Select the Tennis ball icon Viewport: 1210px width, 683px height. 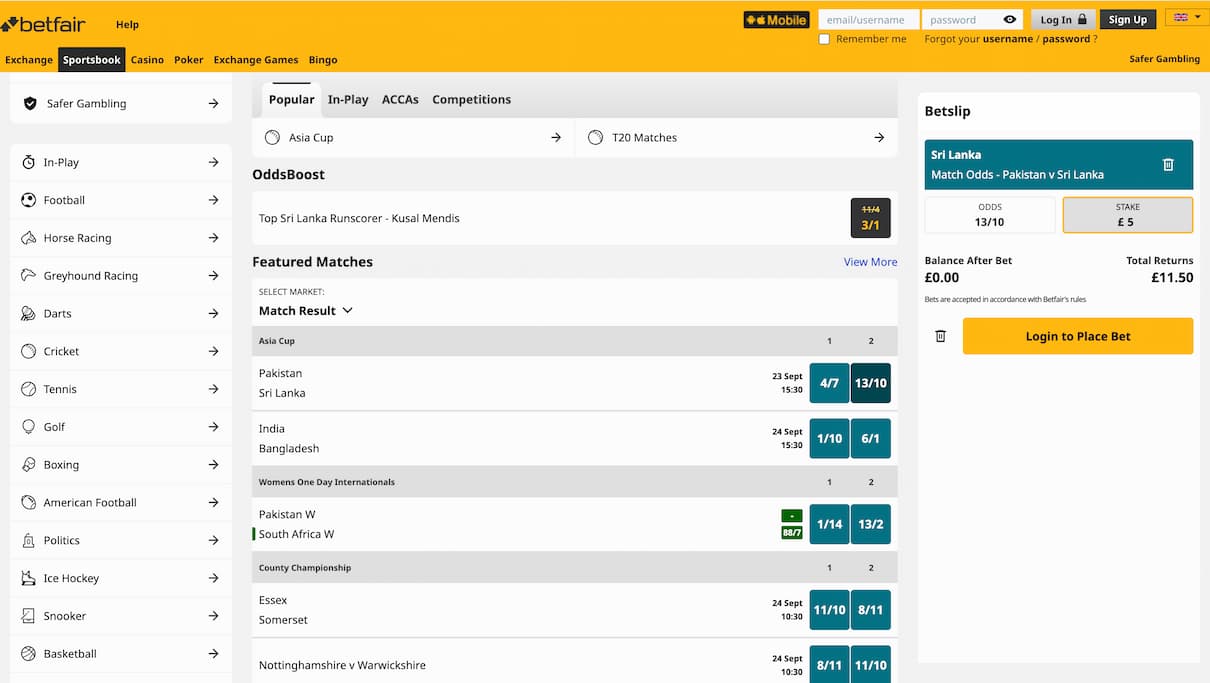(x=28, y=389)
